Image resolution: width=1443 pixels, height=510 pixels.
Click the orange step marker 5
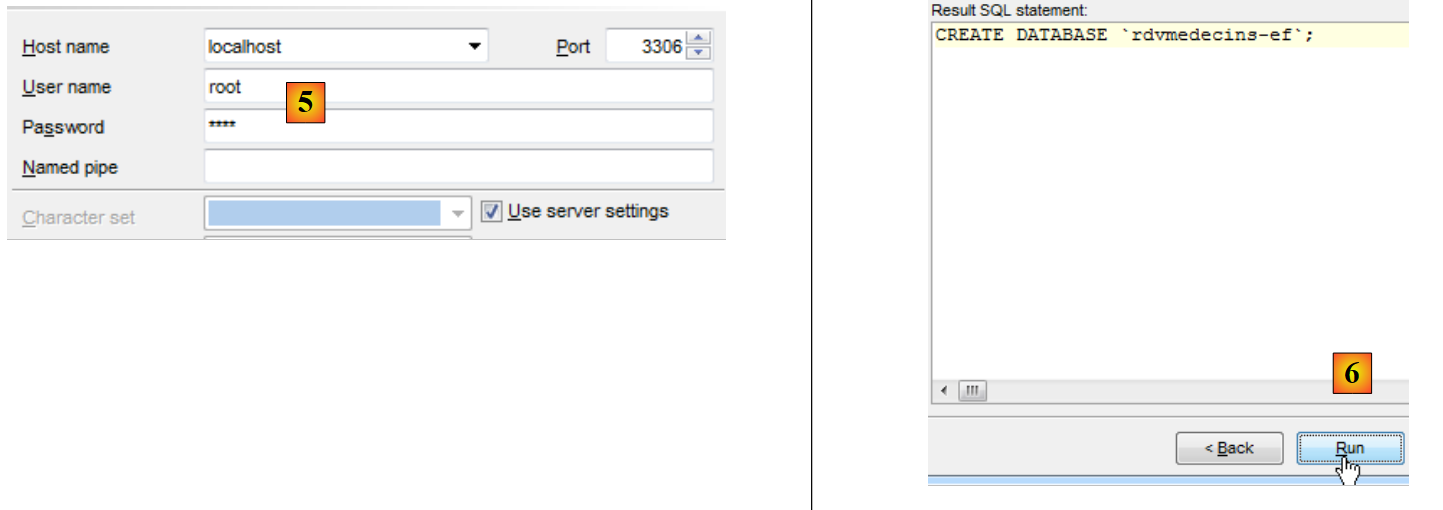[x=306, y=103]
